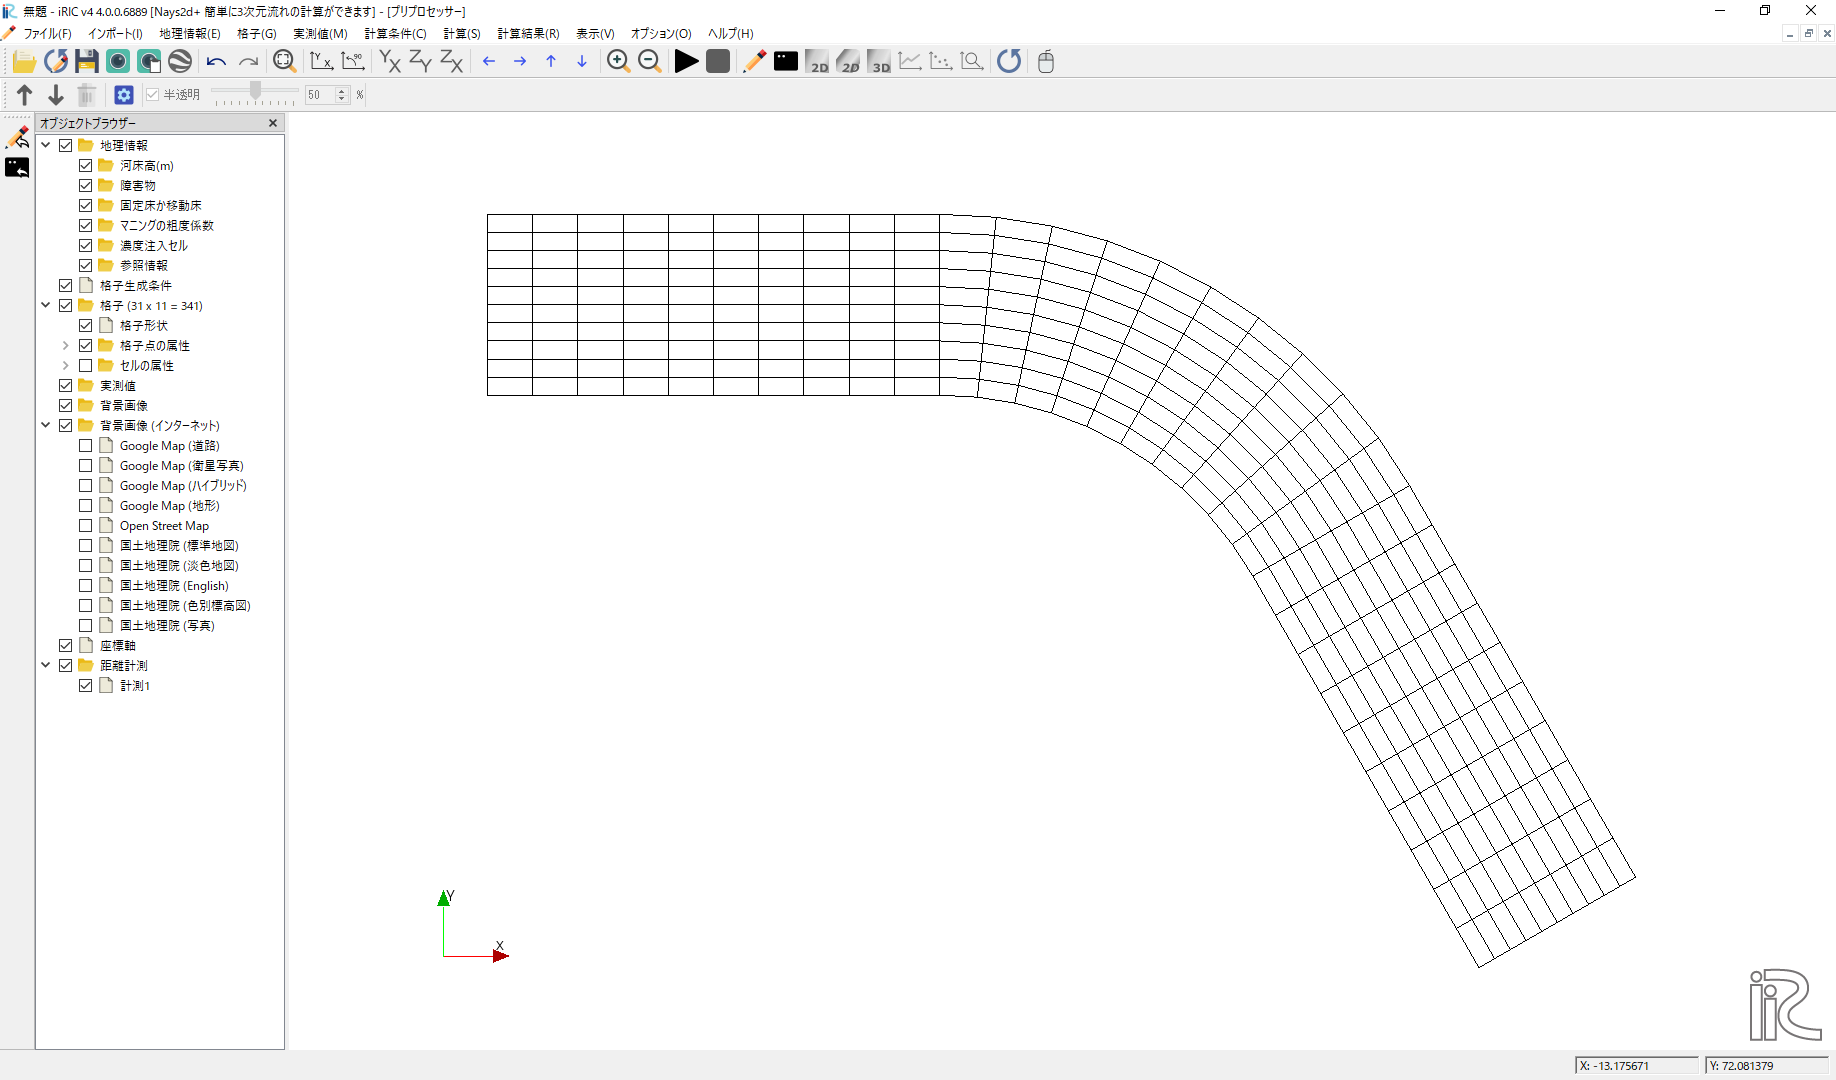
Task: Click the stop solver square icon
Action: [718, 62]
